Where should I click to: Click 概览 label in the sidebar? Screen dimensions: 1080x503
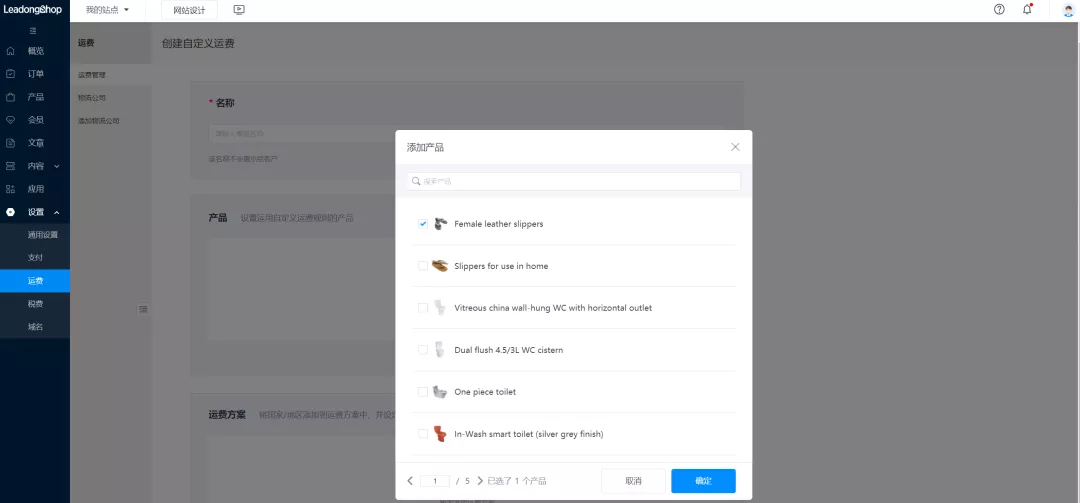point(36,51)
